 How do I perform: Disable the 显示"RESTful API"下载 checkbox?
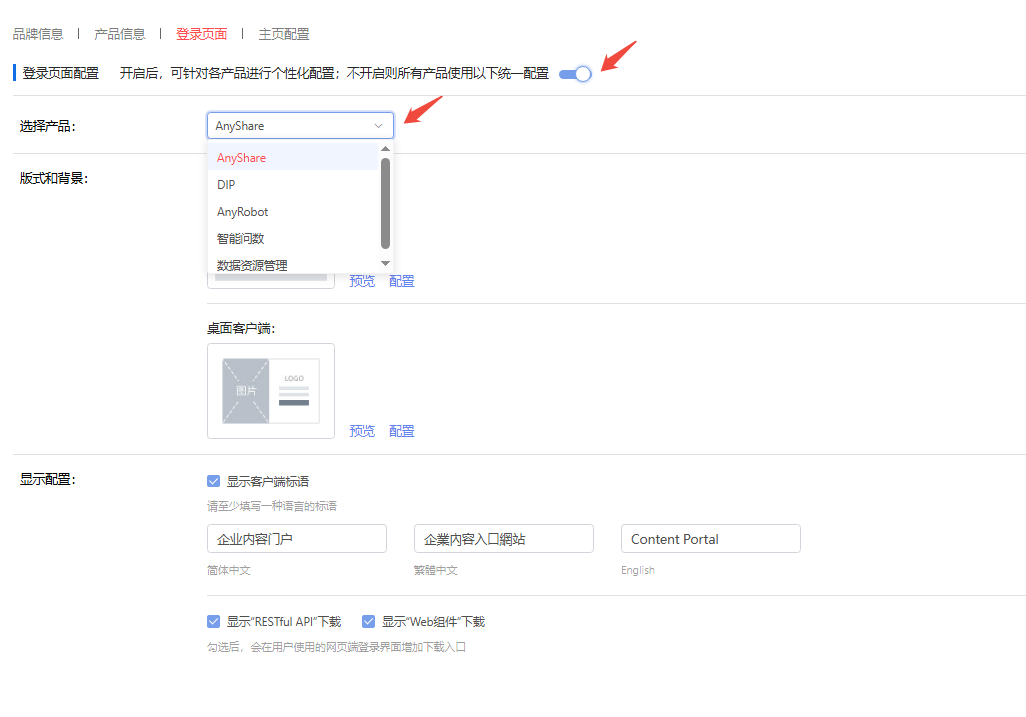(213, 621)
